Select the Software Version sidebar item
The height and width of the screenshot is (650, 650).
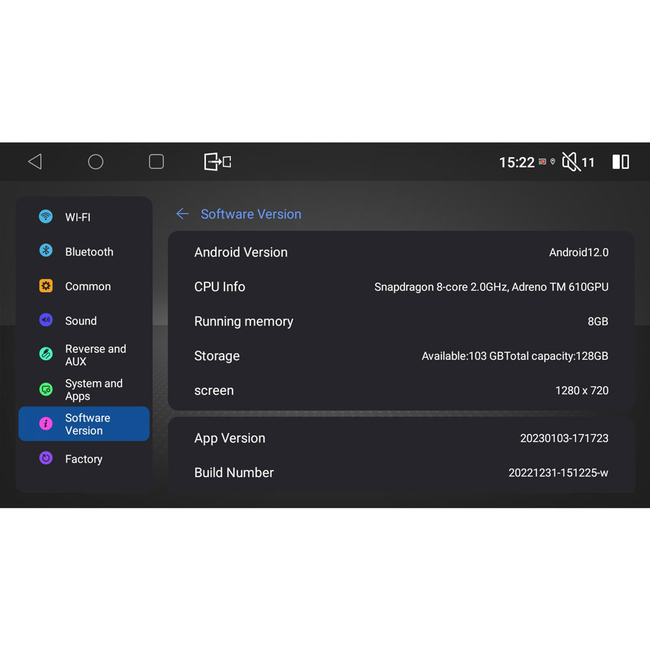[x=84, y=424]
